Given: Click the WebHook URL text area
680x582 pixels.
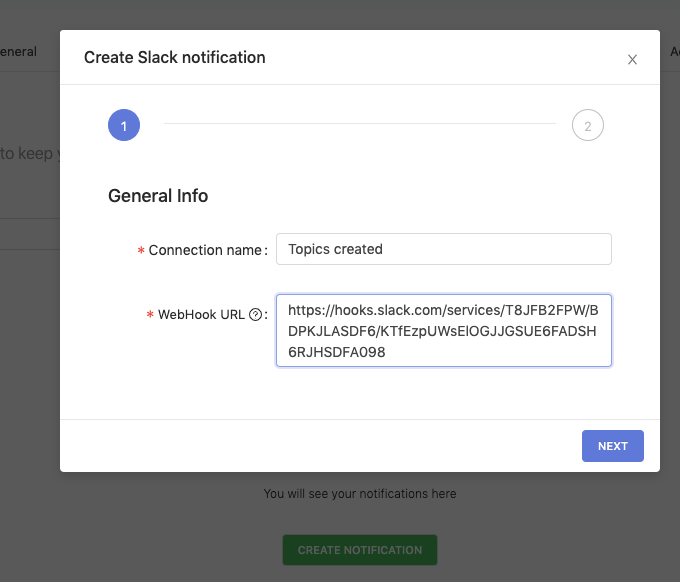Looking at the screenshot, I should [444, 330].
